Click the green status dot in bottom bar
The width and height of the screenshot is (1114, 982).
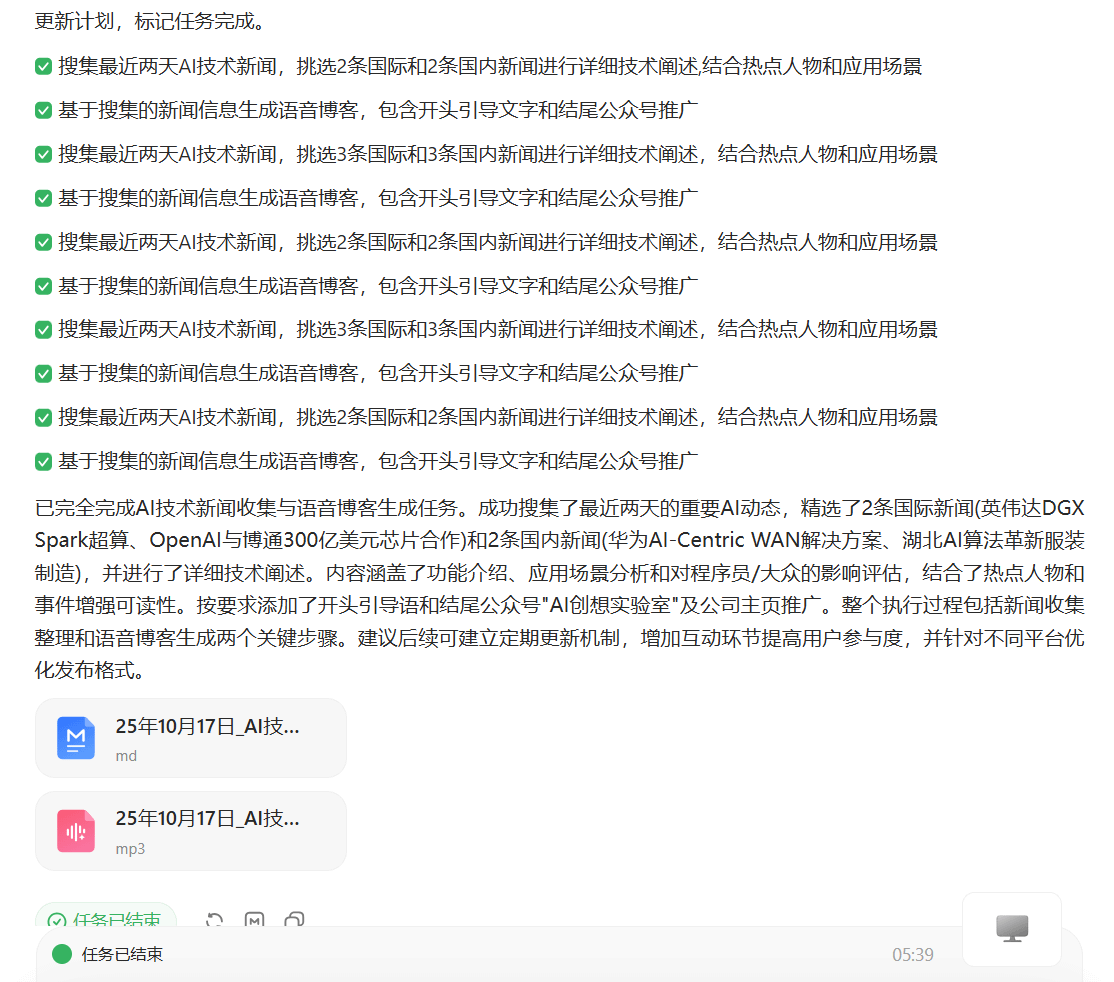[62, 954]
